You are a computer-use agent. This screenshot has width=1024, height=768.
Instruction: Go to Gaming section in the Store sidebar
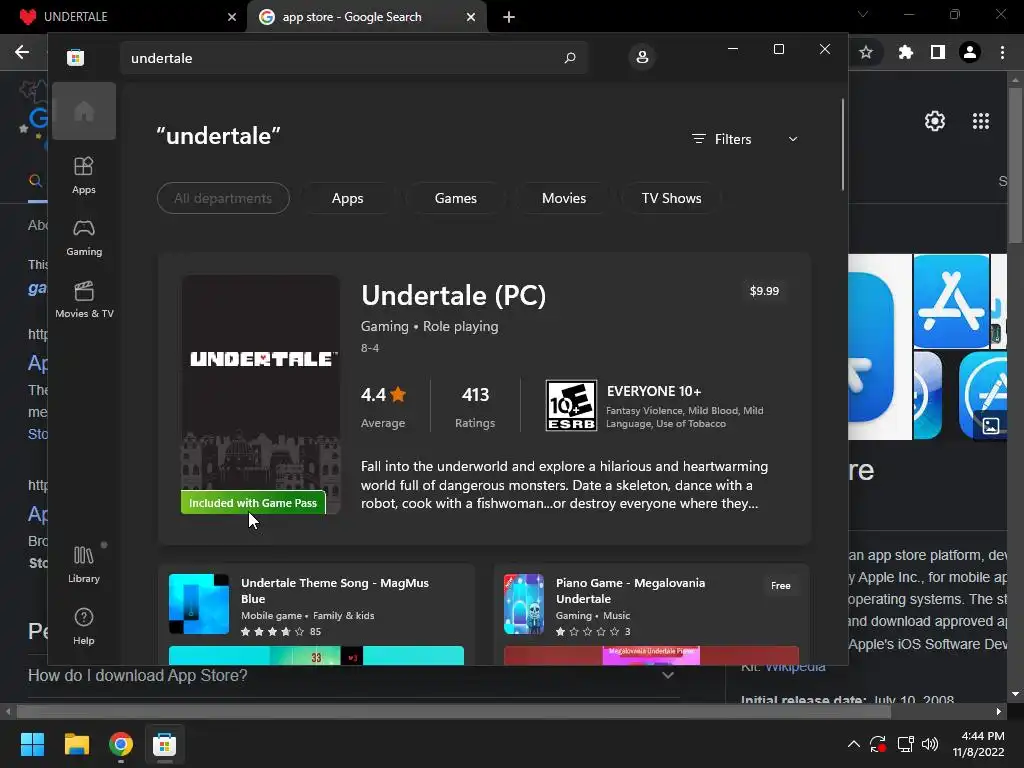pyautogui.click(x=84, y=237)
